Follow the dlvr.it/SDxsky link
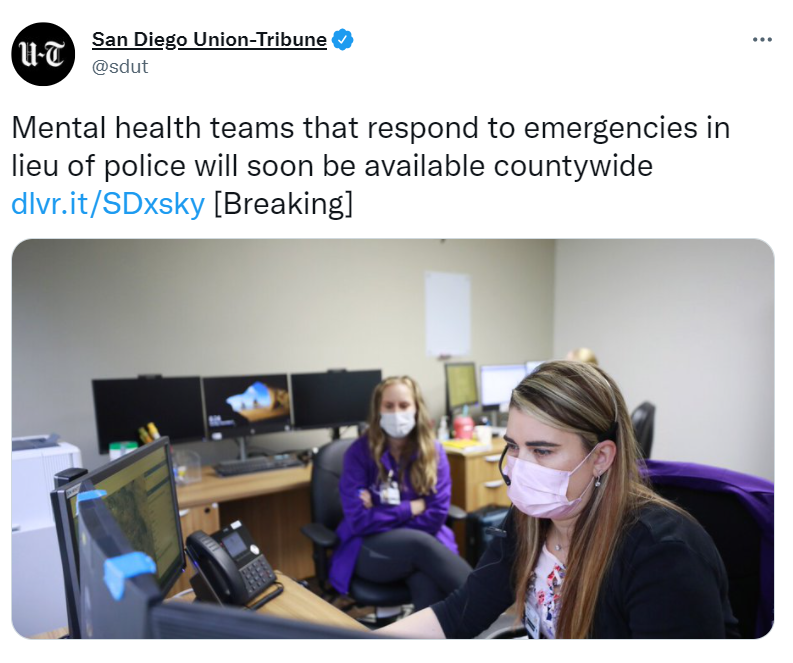The height and width of the screenshot is (663, 793). (108, 204)
